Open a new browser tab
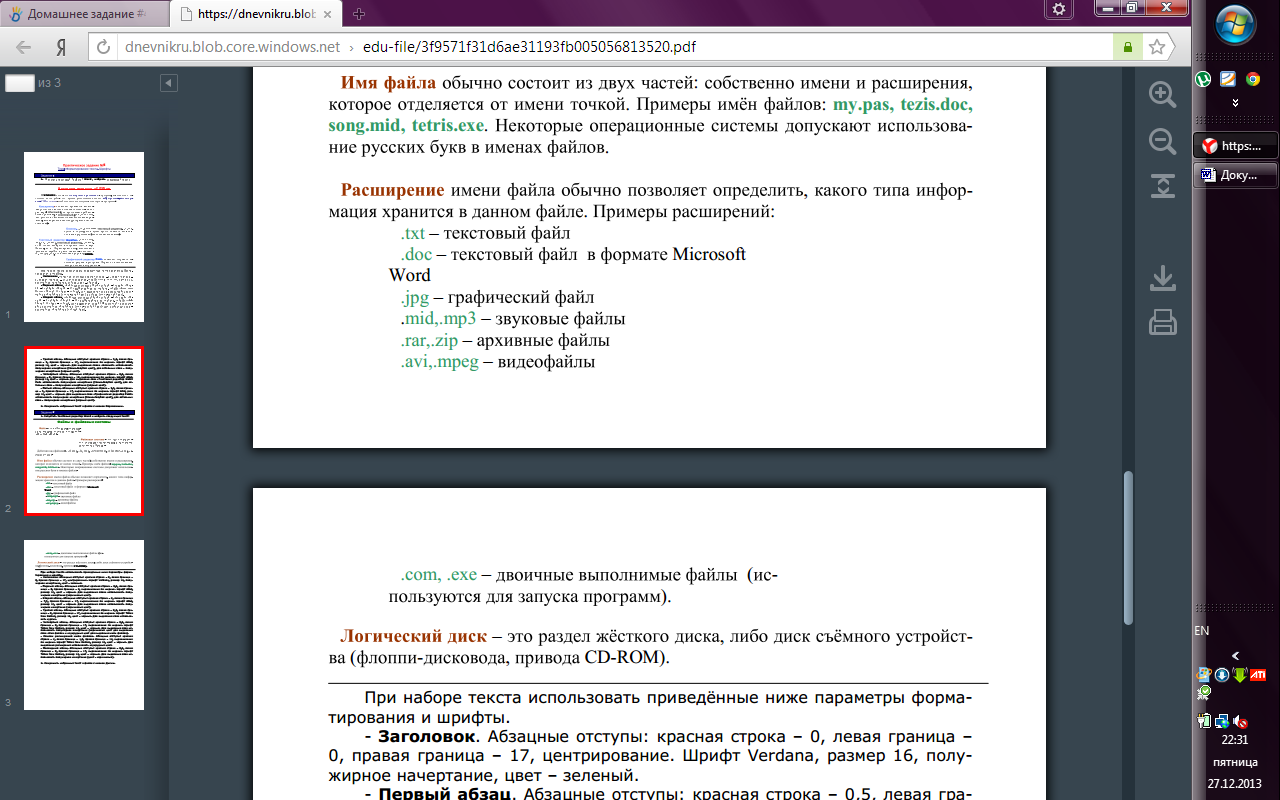 click(x=359, y=14)
